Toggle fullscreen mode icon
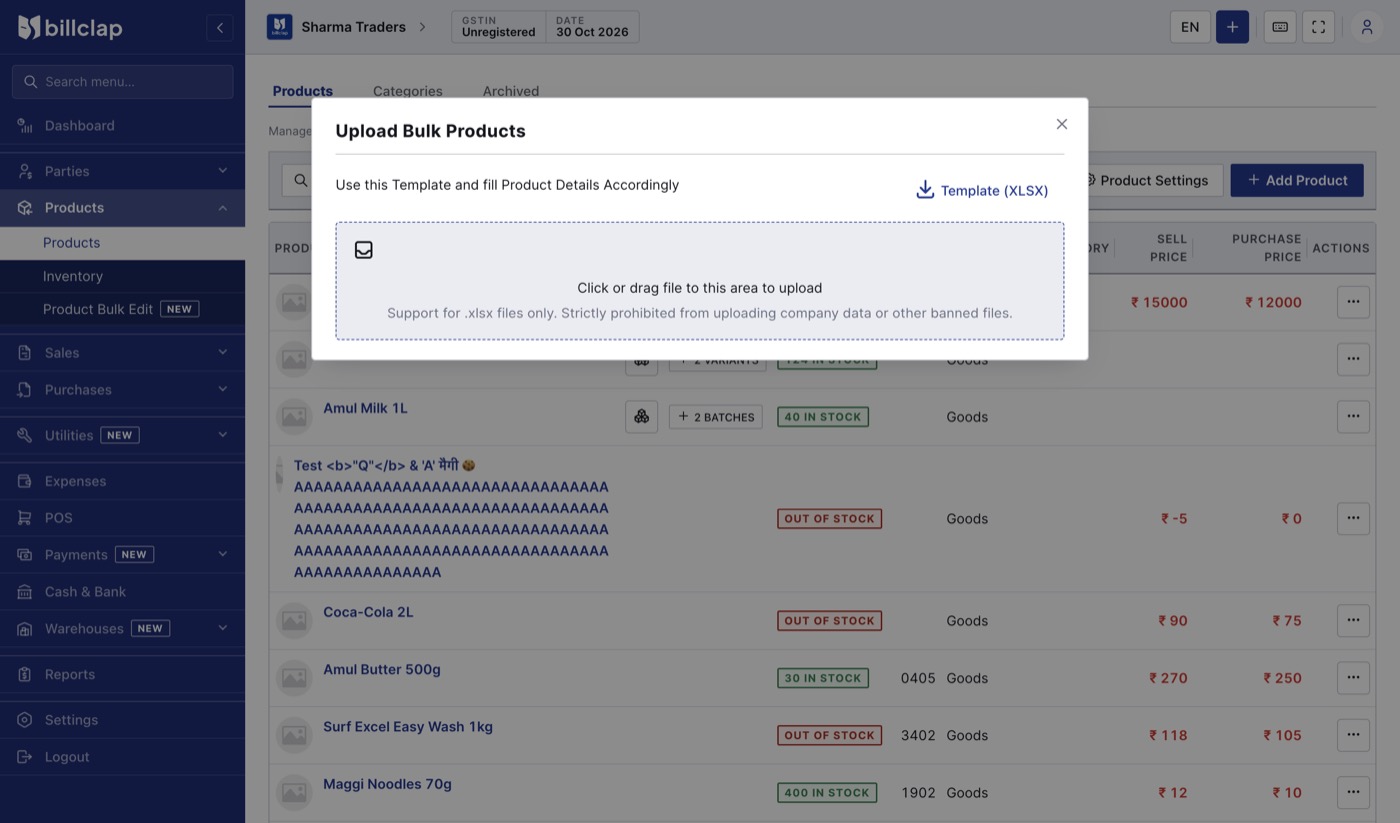The width and height of the screenshot is (1400, 823). [x=1318, y=27]
